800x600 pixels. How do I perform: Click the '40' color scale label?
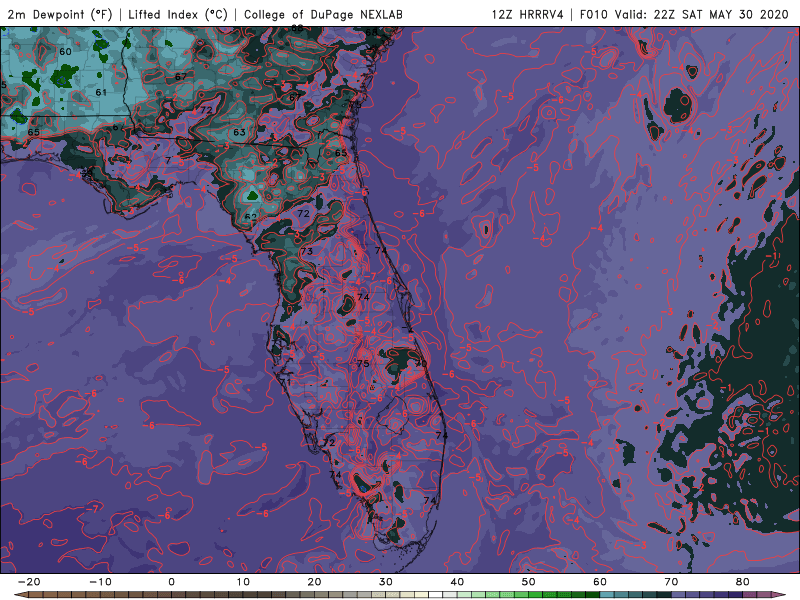[457, 582]
